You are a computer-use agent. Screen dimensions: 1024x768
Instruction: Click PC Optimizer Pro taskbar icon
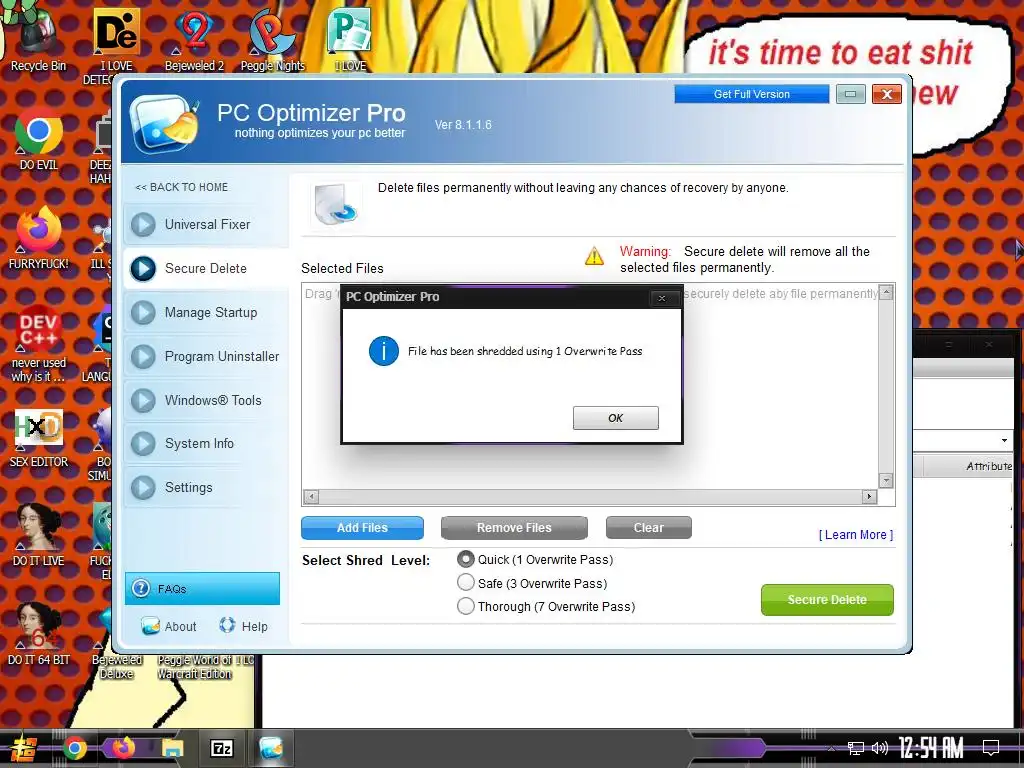pos(270,748)
